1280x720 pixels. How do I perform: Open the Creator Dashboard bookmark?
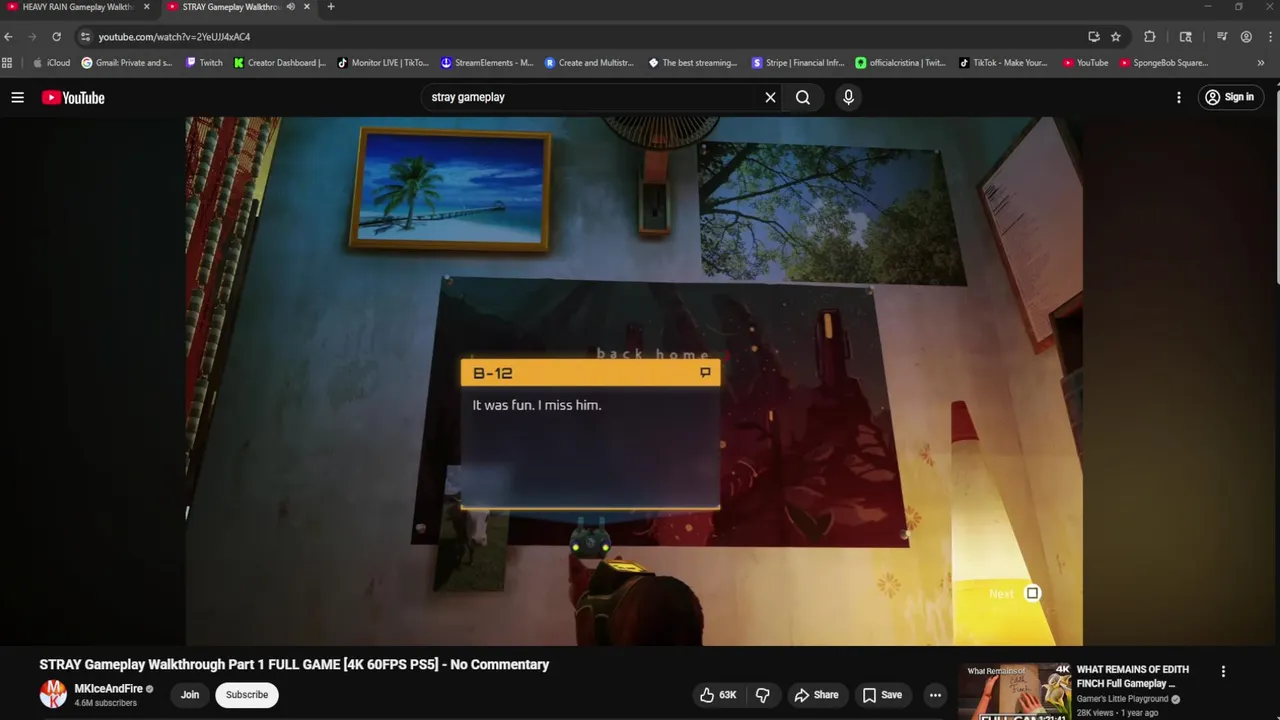pos(280,63)
